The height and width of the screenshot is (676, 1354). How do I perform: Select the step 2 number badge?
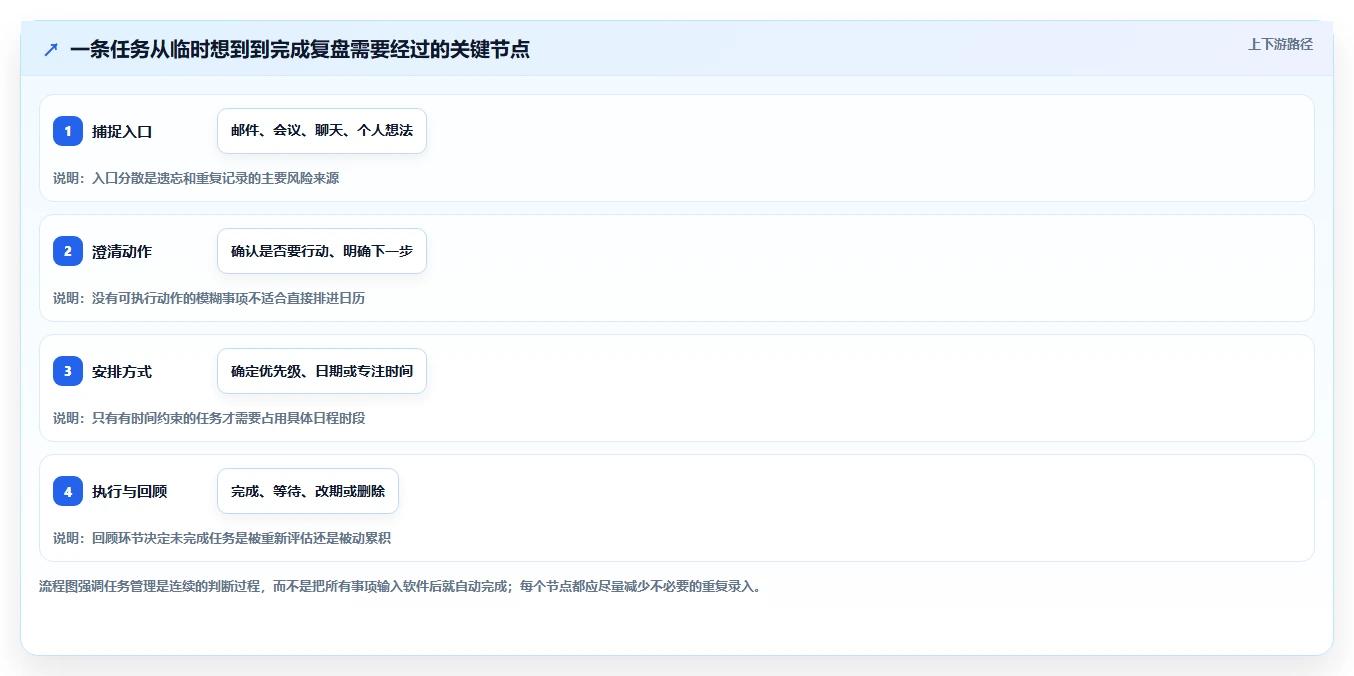68,251
